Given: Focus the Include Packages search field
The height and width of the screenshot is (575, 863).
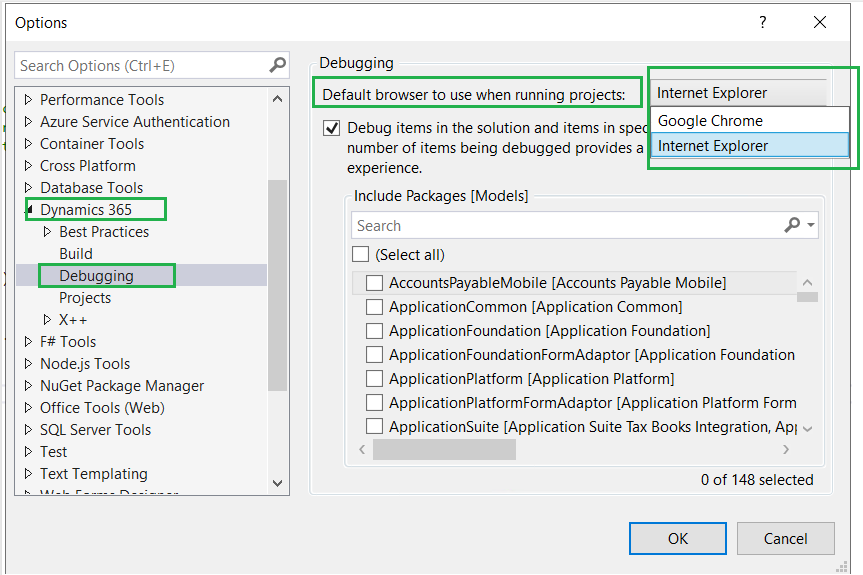Looking at the screenshot, I should pyautogui.click(x=567, y=225).
